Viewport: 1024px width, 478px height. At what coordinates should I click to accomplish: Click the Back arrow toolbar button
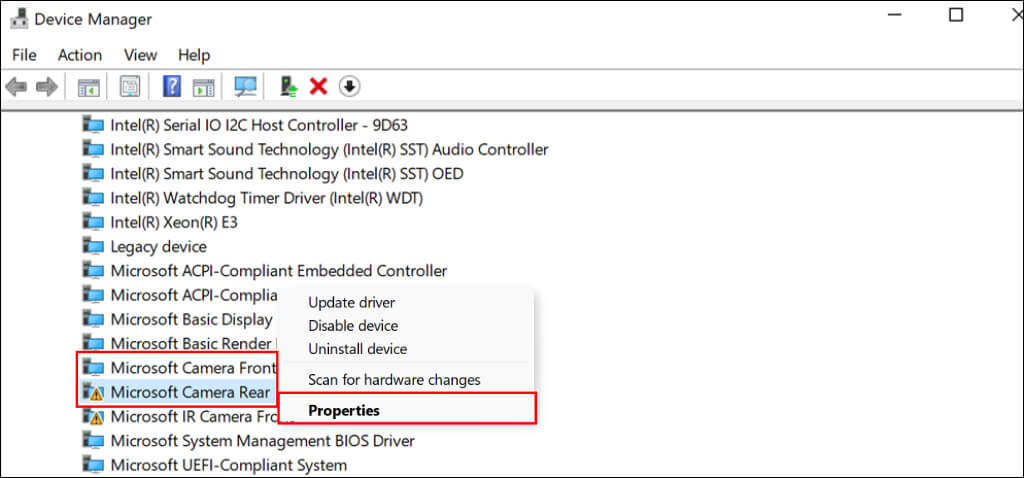[x=16, y=87]
